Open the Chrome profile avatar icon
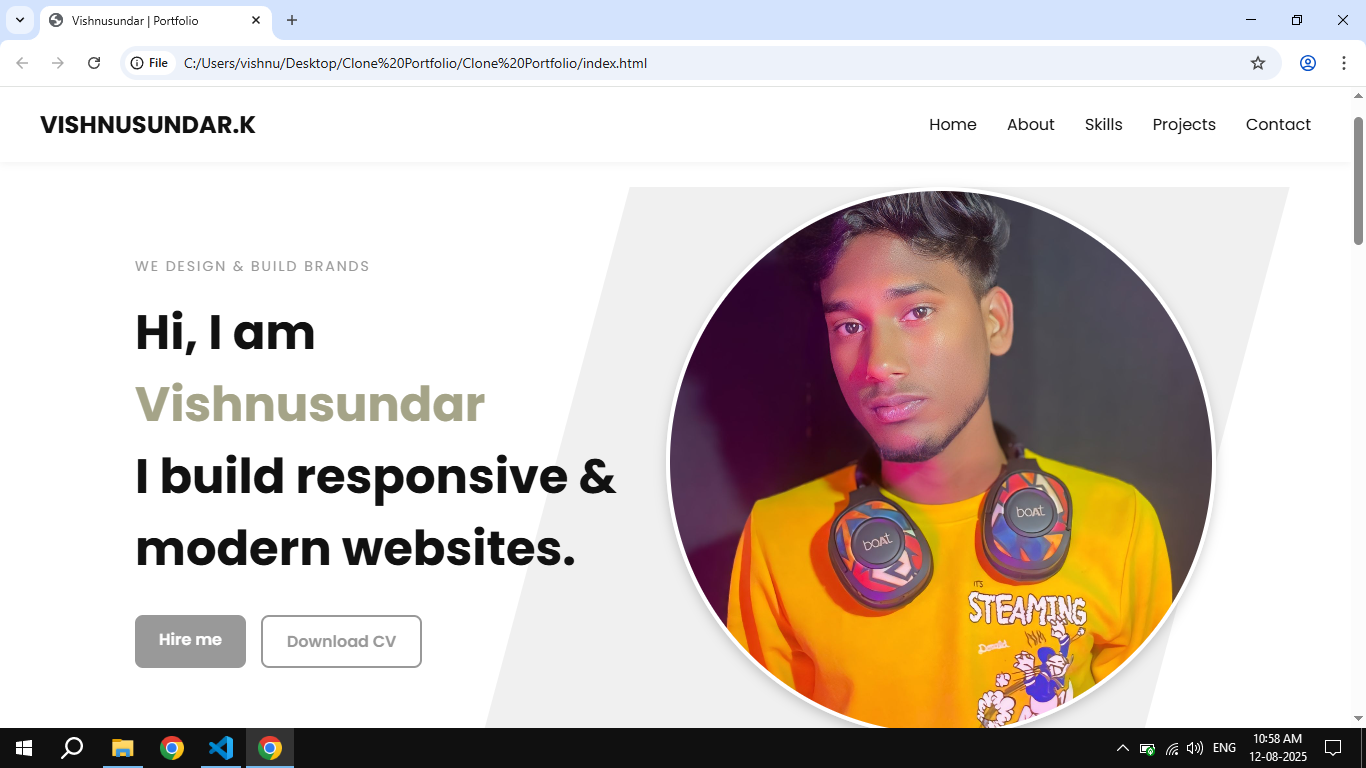 pyautogui.click(x=1308, y=63)
